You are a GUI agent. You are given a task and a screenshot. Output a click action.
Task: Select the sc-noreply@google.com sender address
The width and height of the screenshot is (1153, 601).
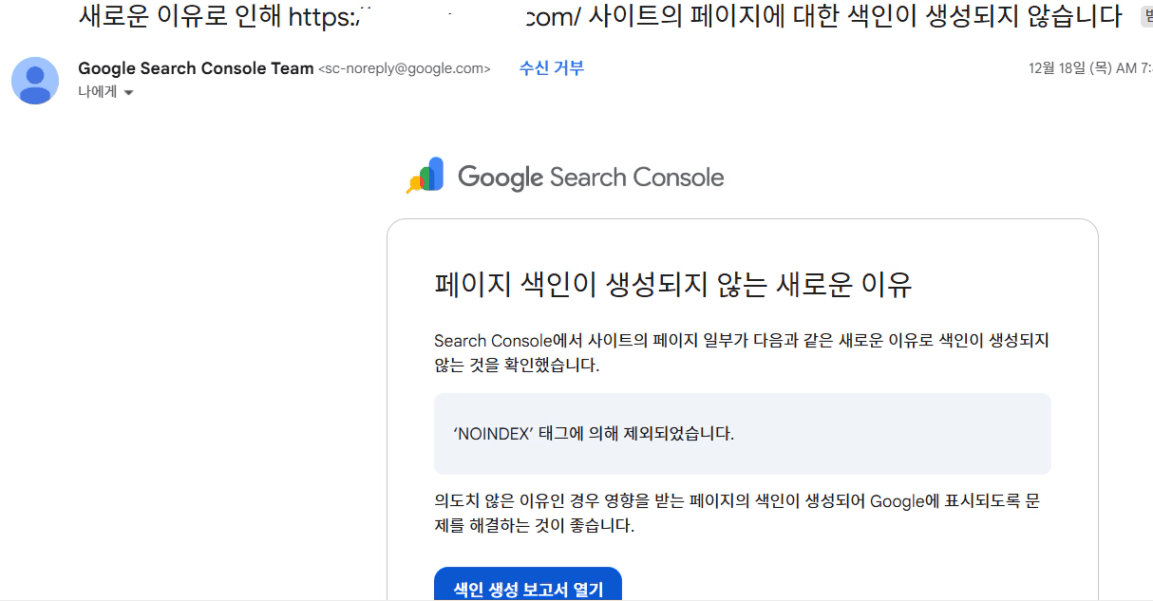coord(404,69)
